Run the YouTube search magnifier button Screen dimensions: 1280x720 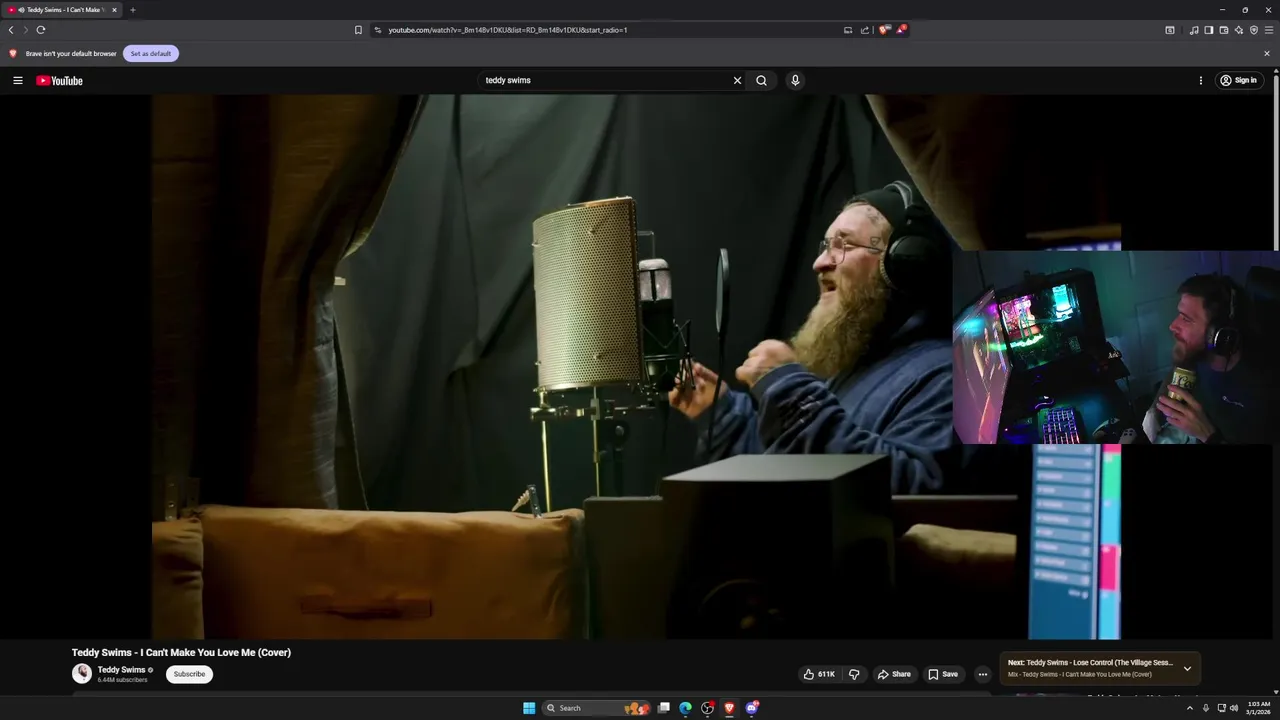point(761,80)
